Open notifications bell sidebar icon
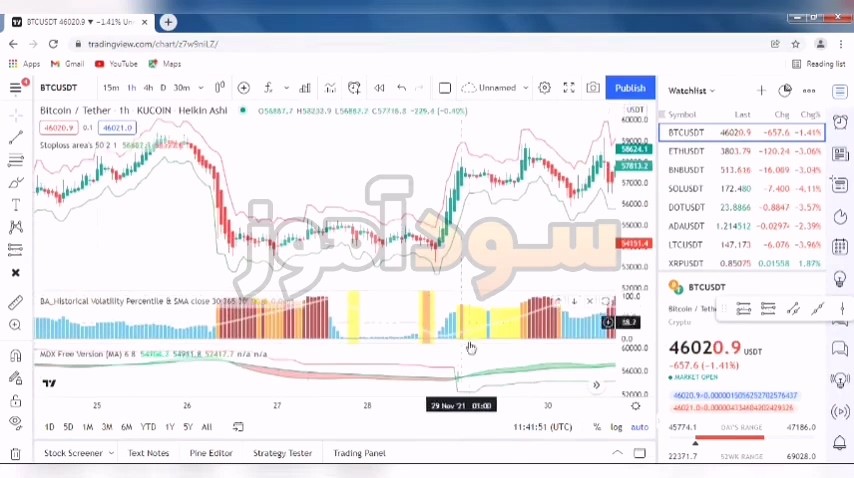Screen dimensions: 854x478 (840, 442)
